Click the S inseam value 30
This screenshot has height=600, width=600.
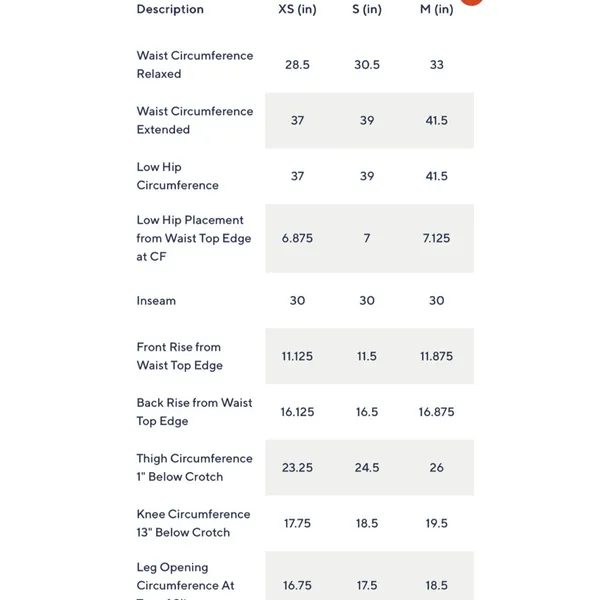pyautogui.click(x=367, y=301)
